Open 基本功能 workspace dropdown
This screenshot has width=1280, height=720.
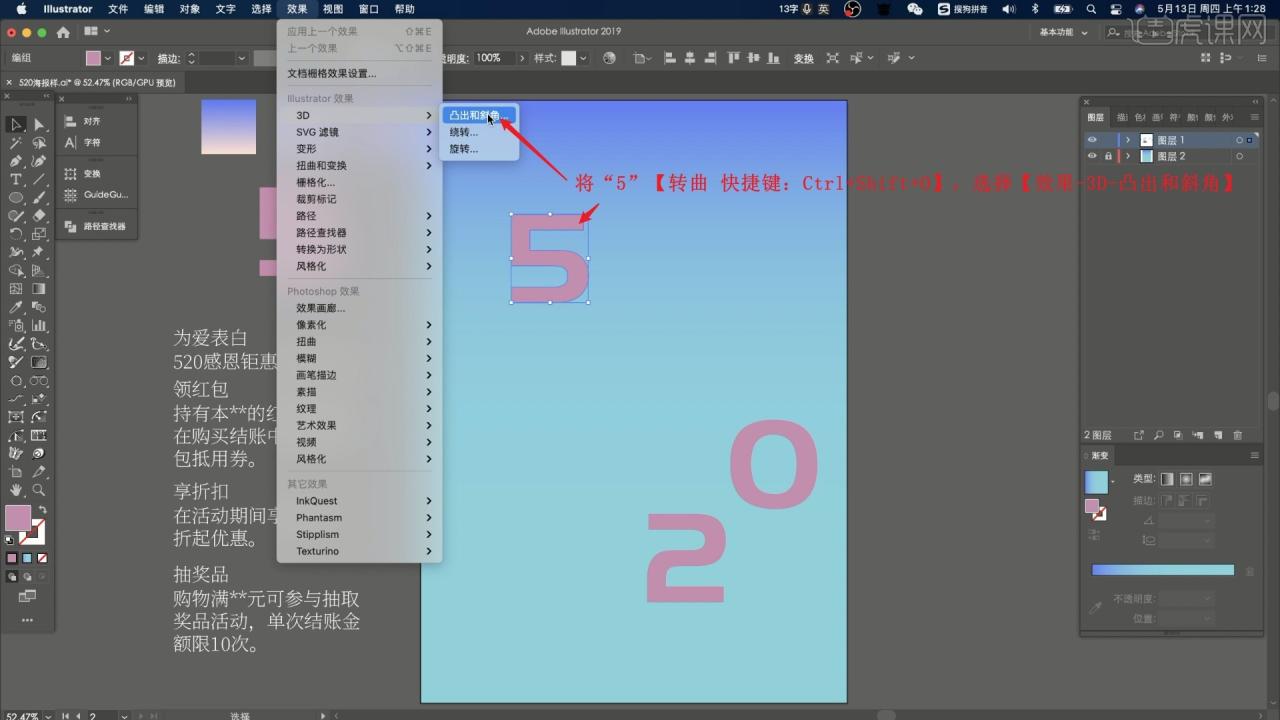[1062, 32]
